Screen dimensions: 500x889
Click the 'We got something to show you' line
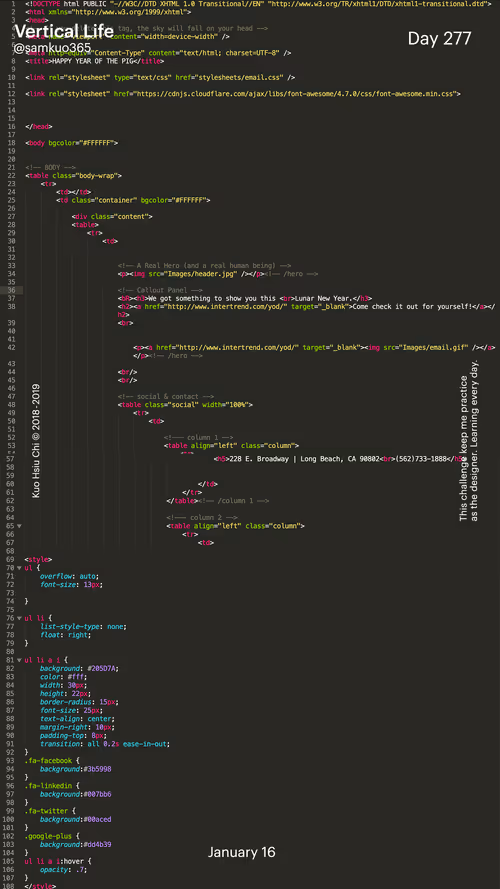(x=245, y=298)
